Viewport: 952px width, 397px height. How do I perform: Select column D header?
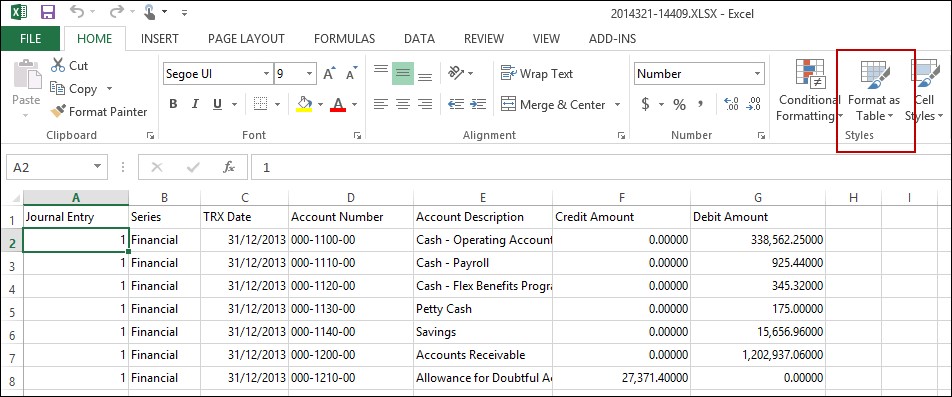click(350, 197)
